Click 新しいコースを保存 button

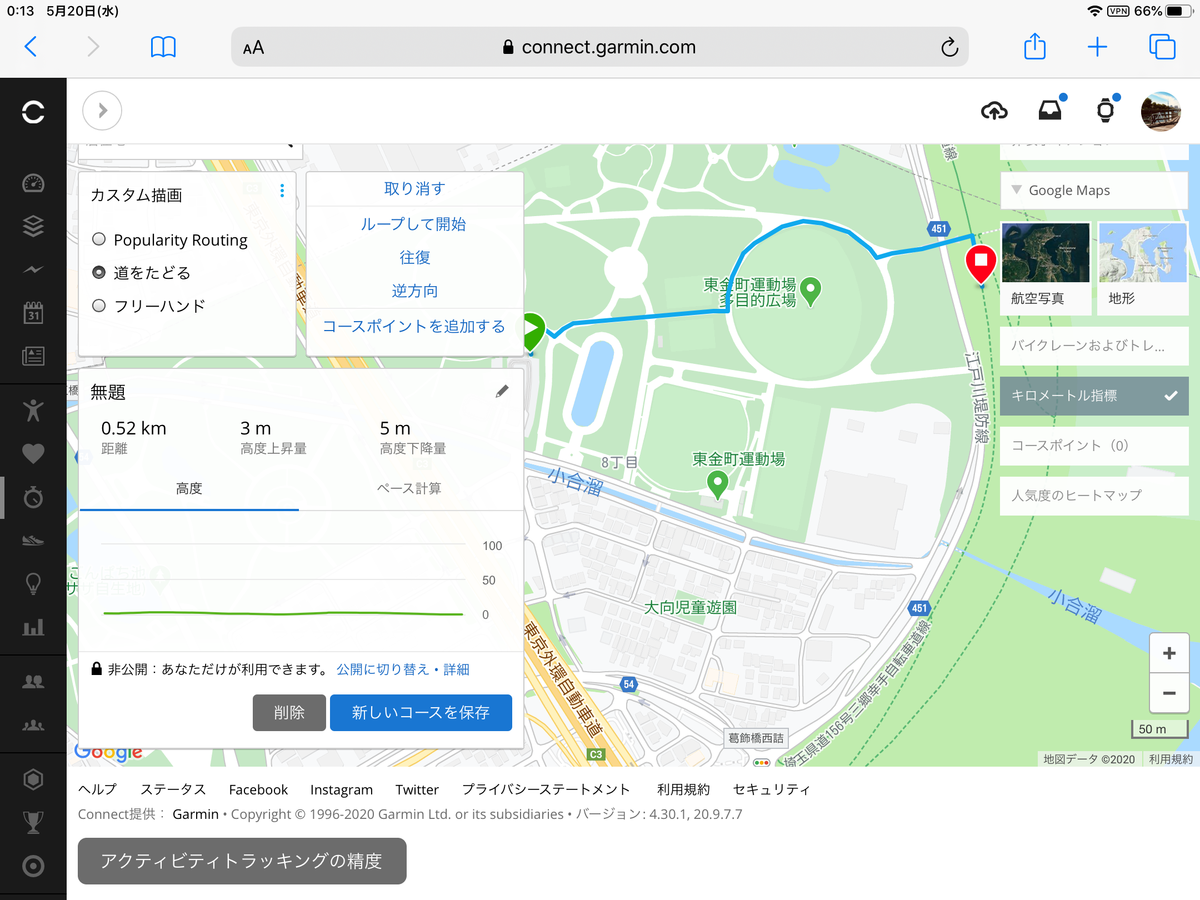click(x=421, y=713)
